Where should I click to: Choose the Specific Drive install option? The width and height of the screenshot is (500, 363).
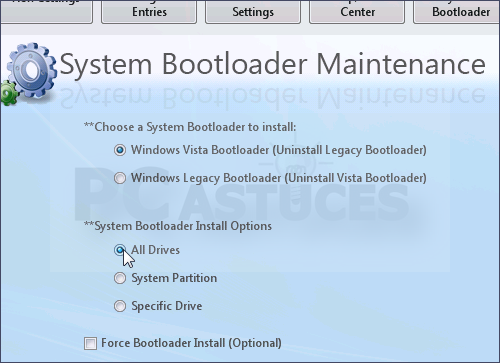(120, 306)
